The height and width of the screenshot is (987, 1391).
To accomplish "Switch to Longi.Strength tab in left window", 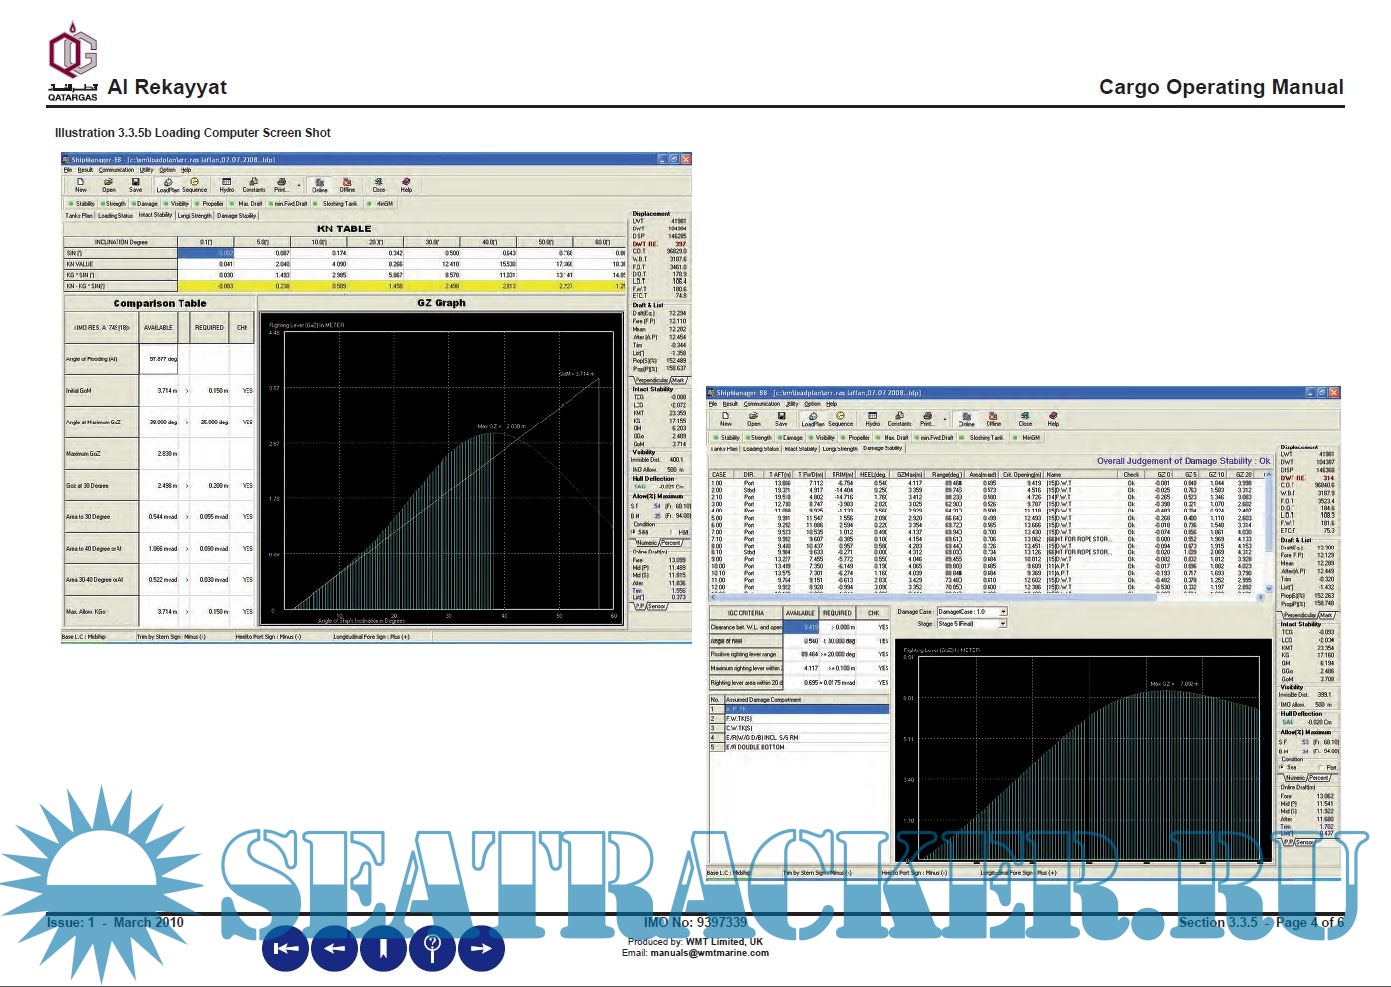I will 195,215.
